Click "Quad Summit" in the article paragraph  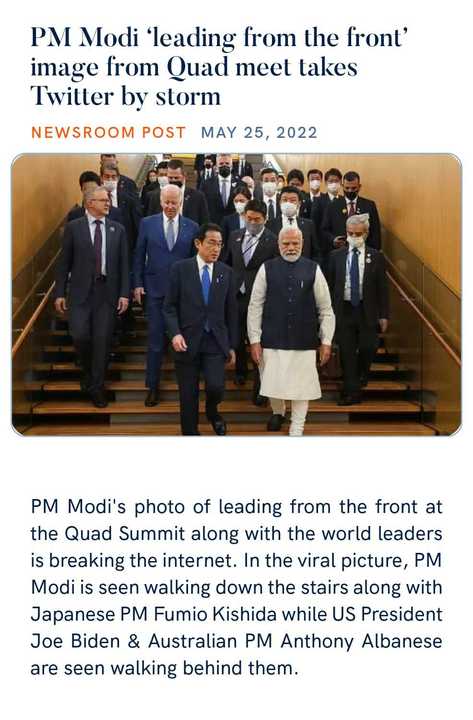(x=124, y=534)
